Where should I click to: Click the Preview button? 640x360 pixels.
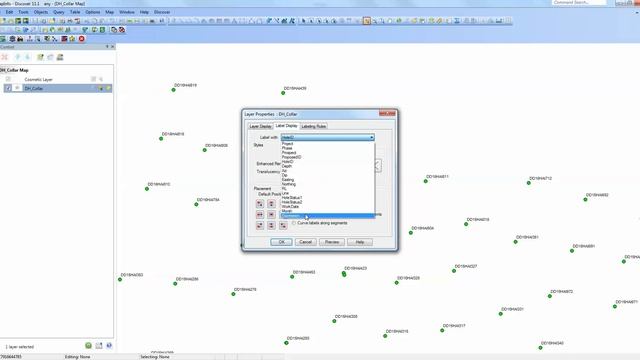point(332,242)
